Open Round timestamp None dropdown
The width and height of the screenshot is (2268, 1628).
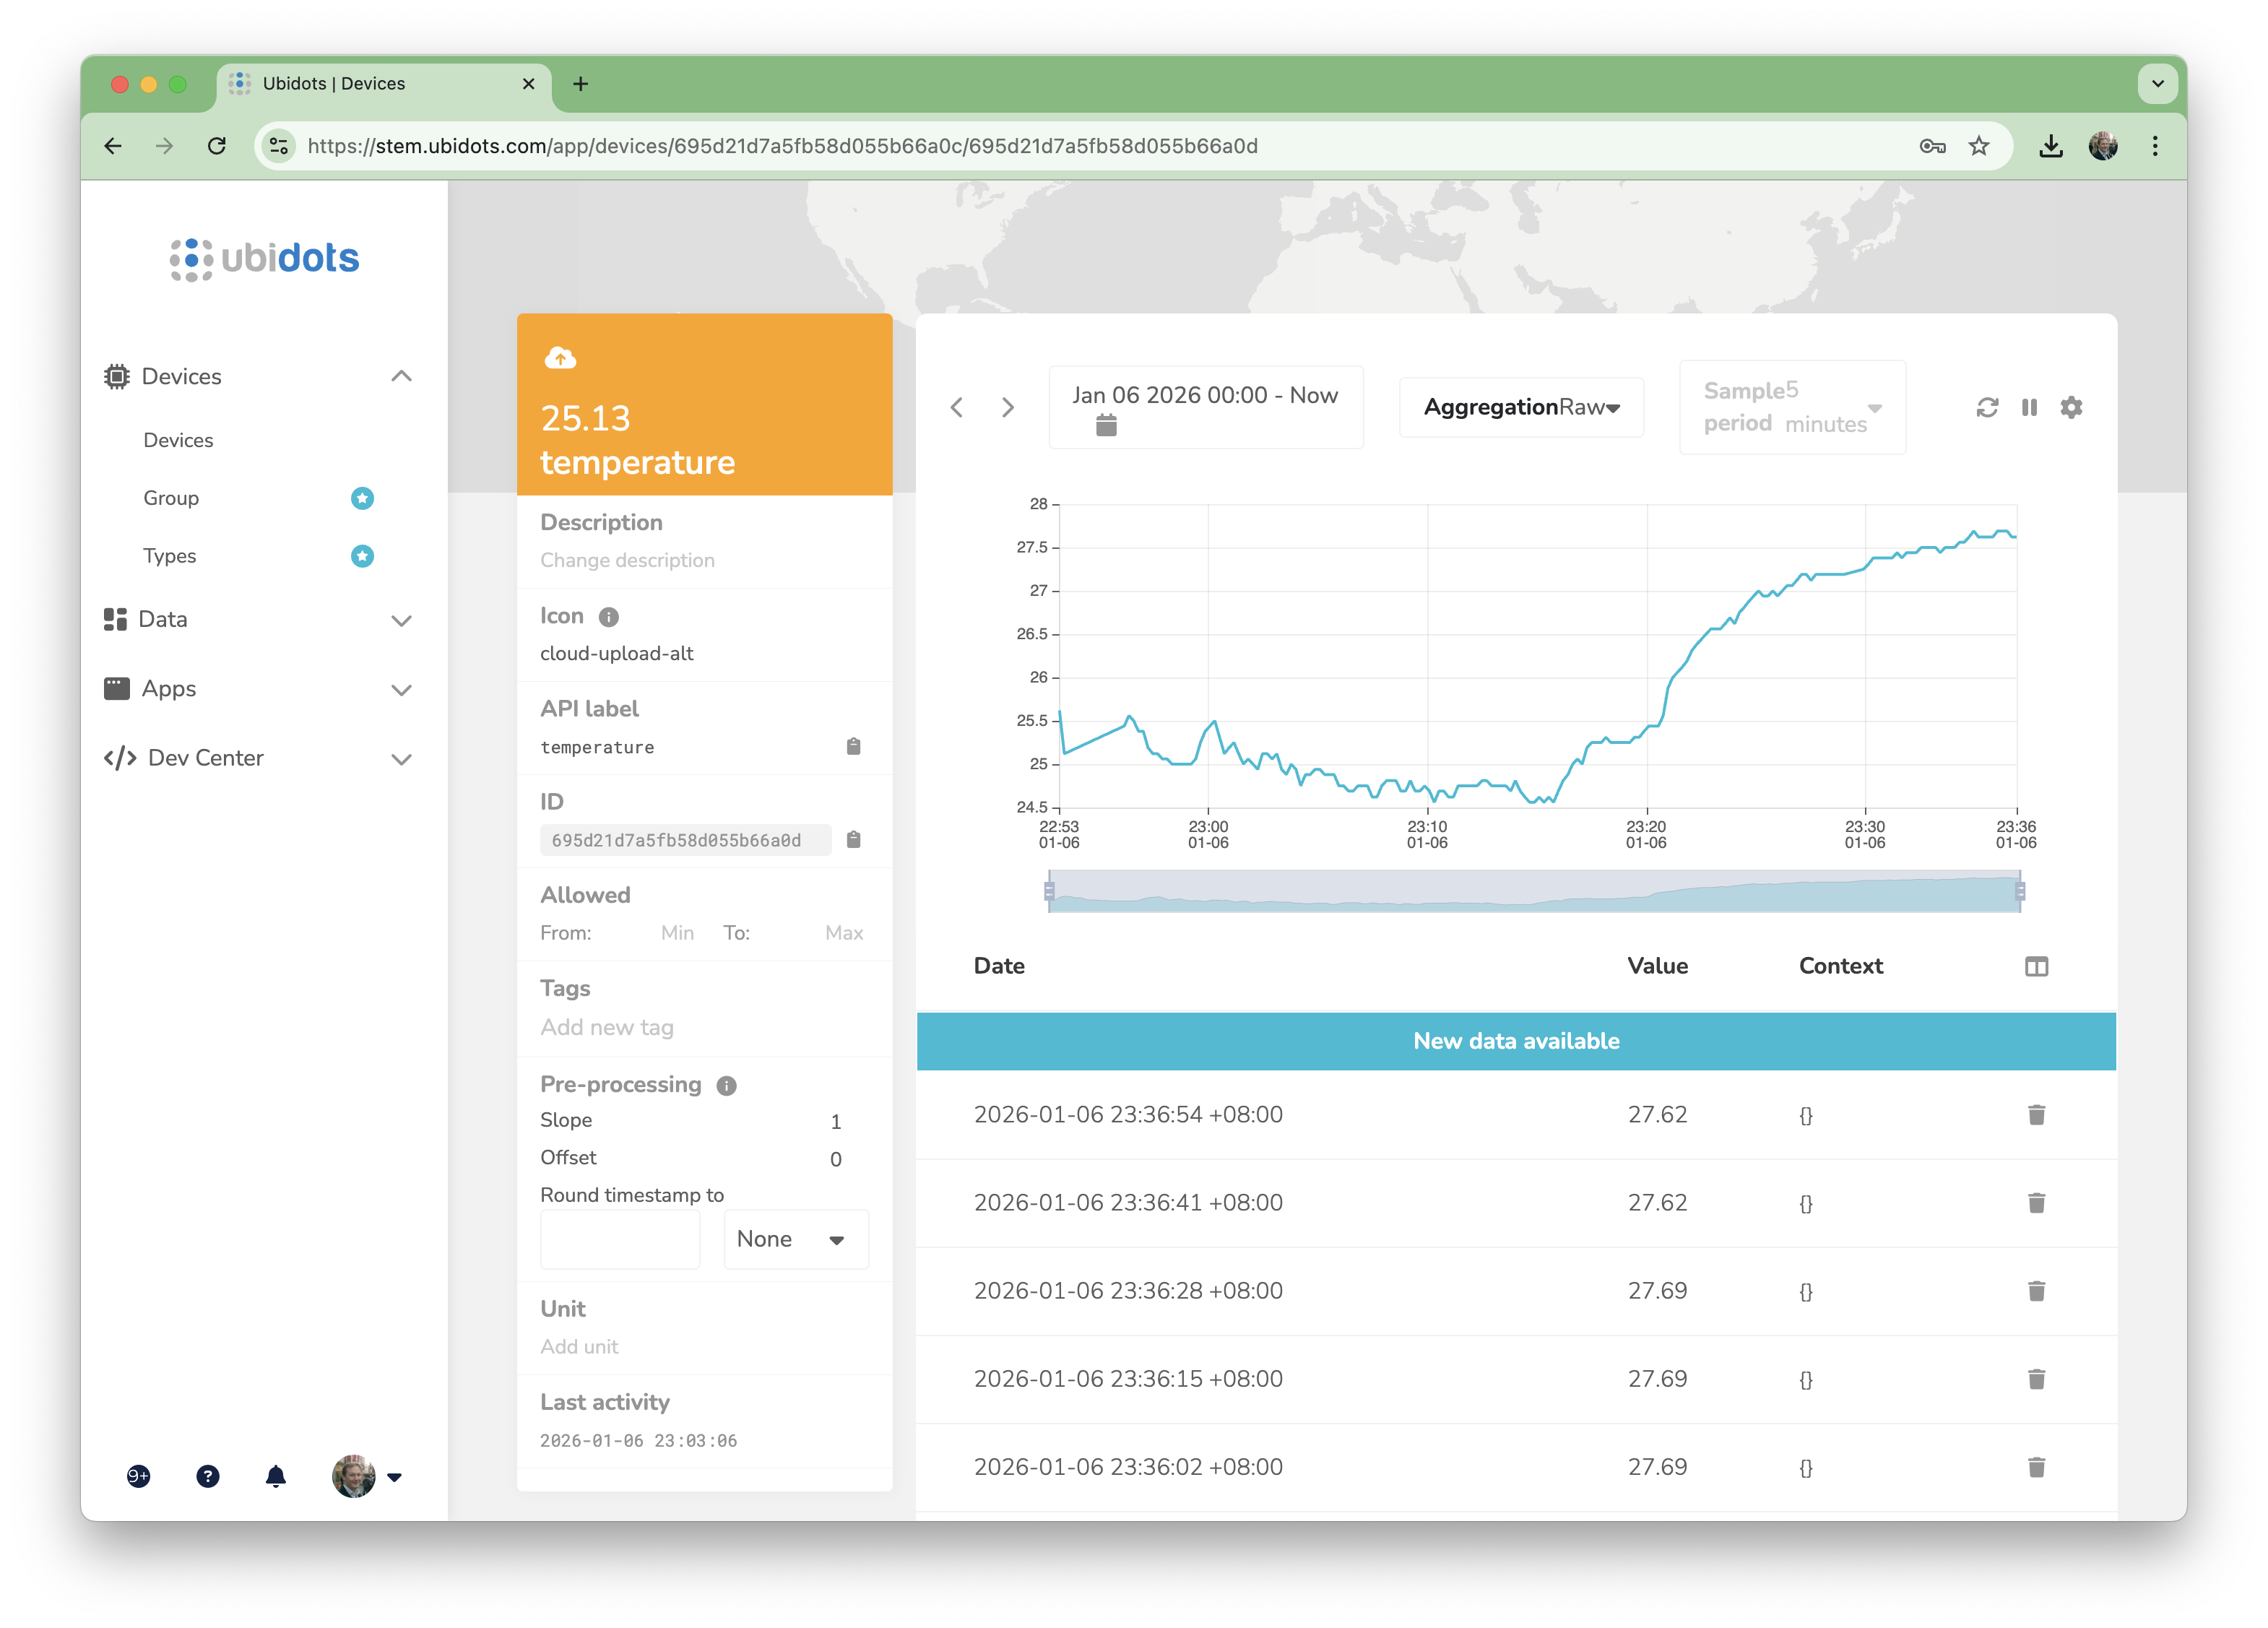point(795,1239)
